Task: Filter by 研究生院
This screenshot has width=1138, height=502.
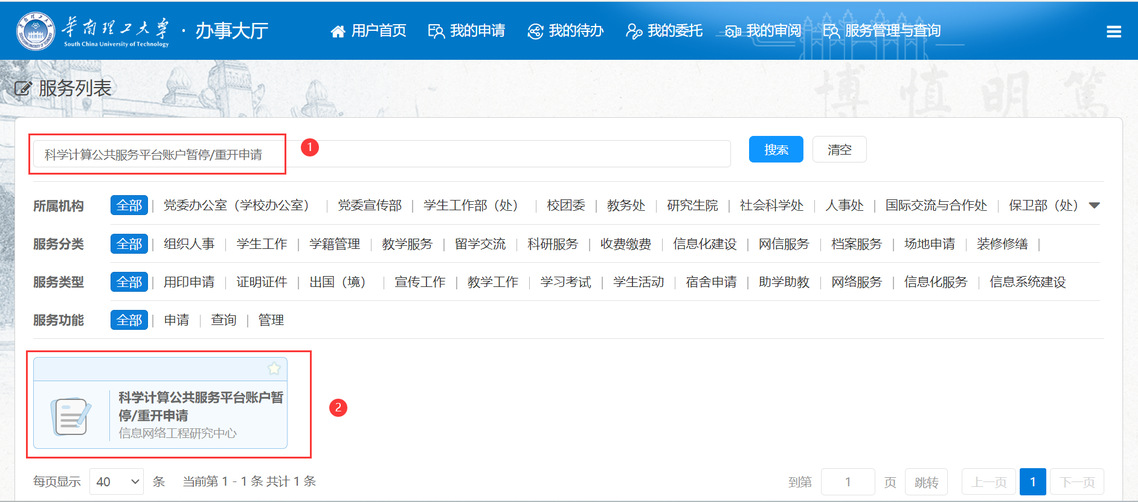Action: 692,205
